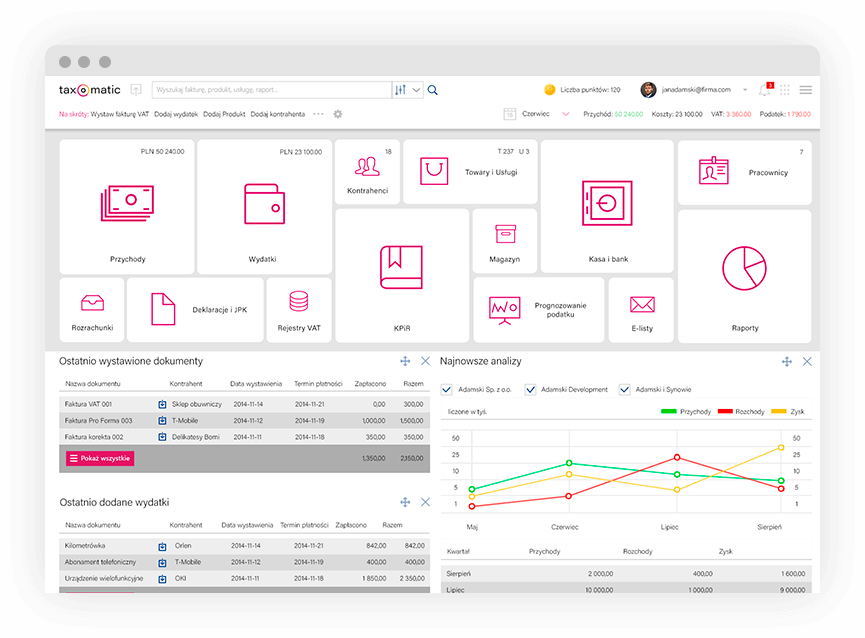The image size is (865, 638).
Task: Click the invoice search input field
Action: [270, 90]
